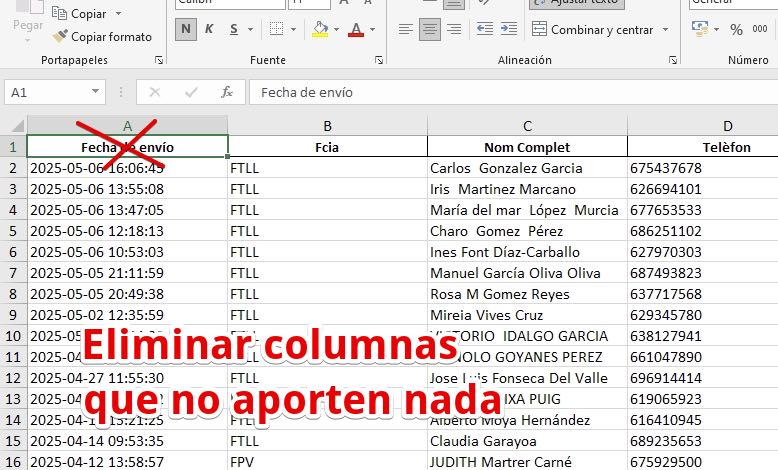Select cell 2025-05-06 13:47:05
Screen dimensions: 778x470
[x=127, y=210]
